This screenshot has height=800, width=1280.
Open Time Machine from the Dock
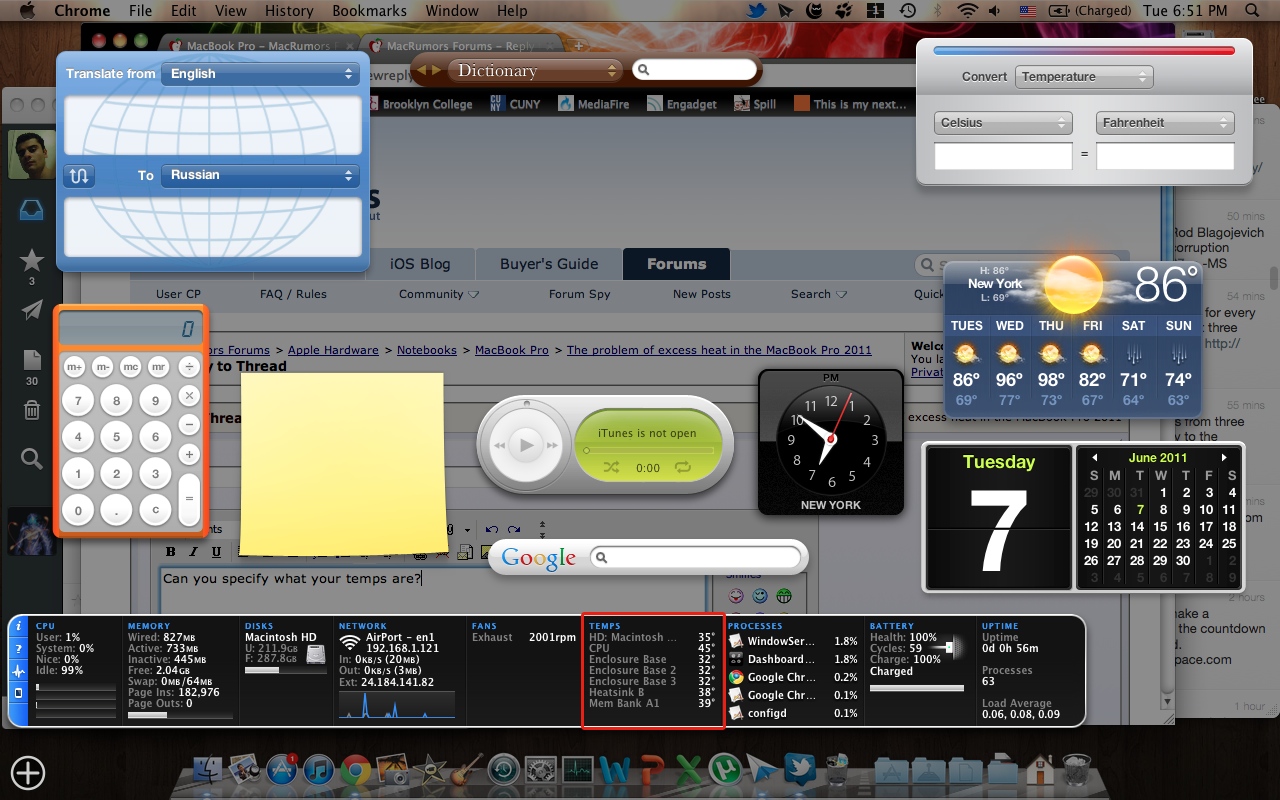pos(503,770)
